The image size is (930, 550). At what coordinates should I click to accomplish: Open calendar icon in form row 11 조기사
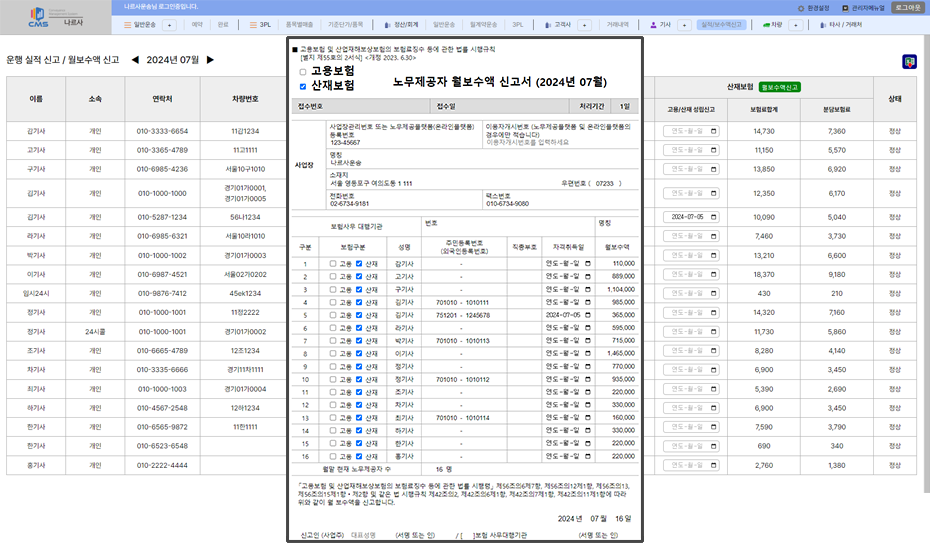pos(588,392)
